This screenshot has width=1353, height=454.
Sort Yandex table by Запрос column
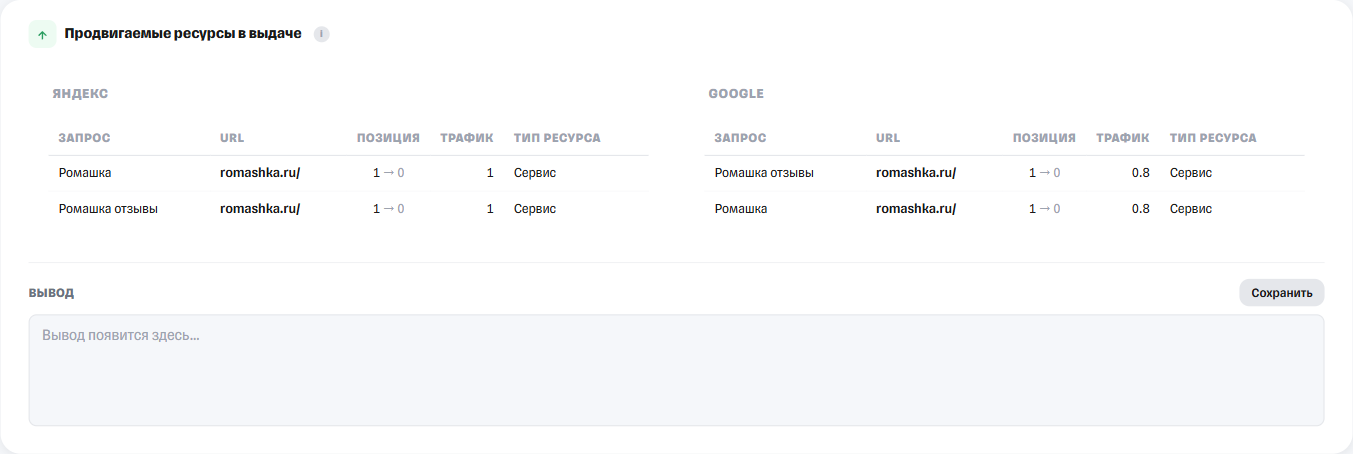tap(85, 138)
